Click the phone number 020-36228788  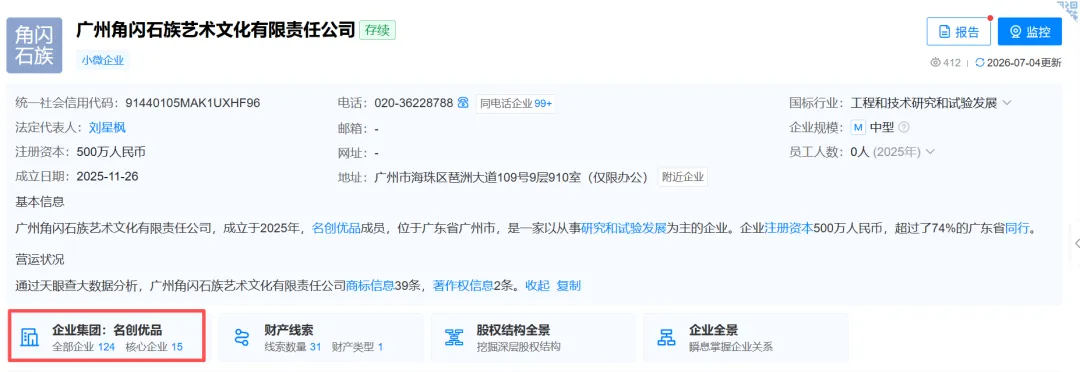pyautogui.click(x=414, y=103)
